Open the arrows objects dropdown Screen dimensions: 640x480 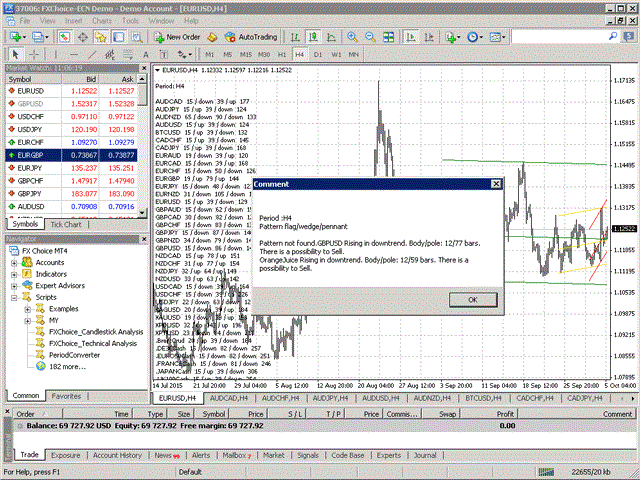click(184, 54)
